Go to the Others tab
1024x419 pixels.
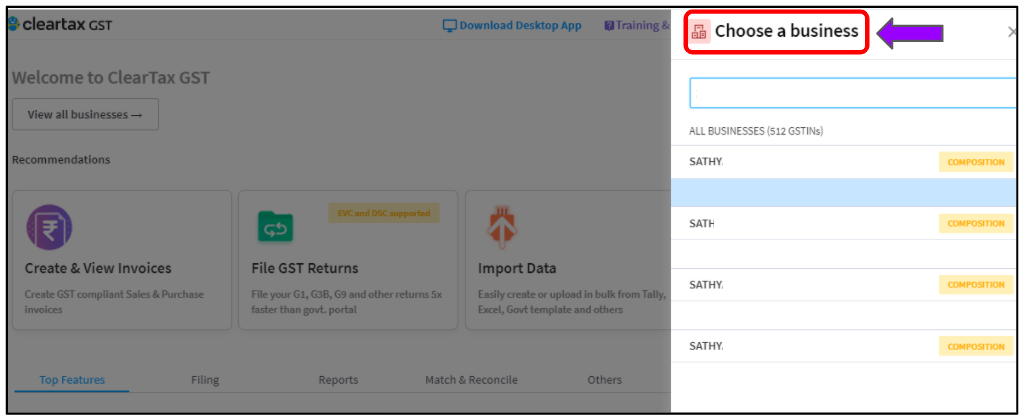tap(604, 380)
